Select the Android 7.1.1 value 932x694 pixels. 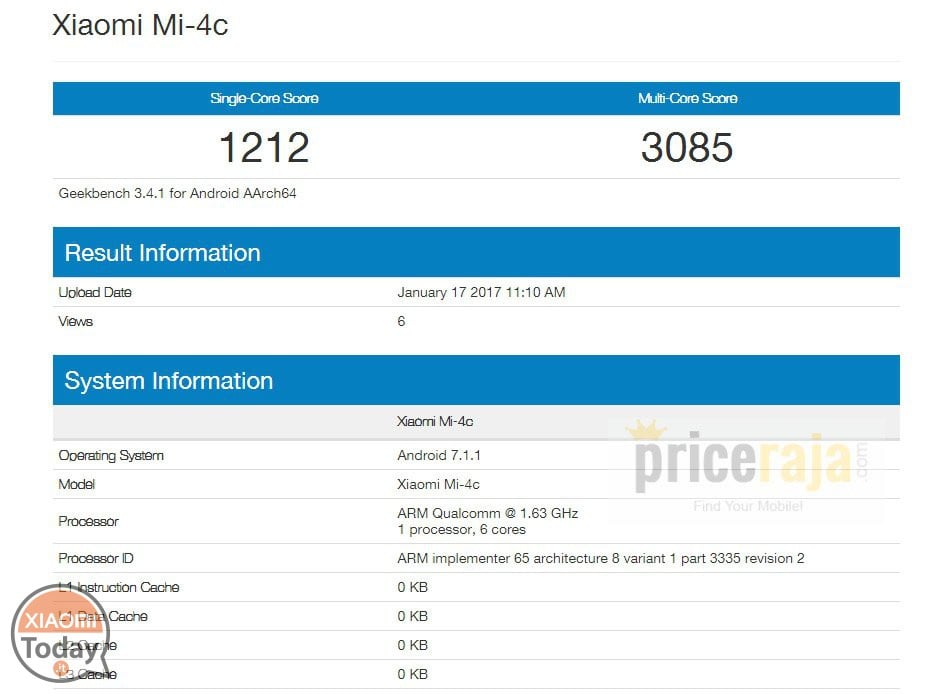[439, 456]
